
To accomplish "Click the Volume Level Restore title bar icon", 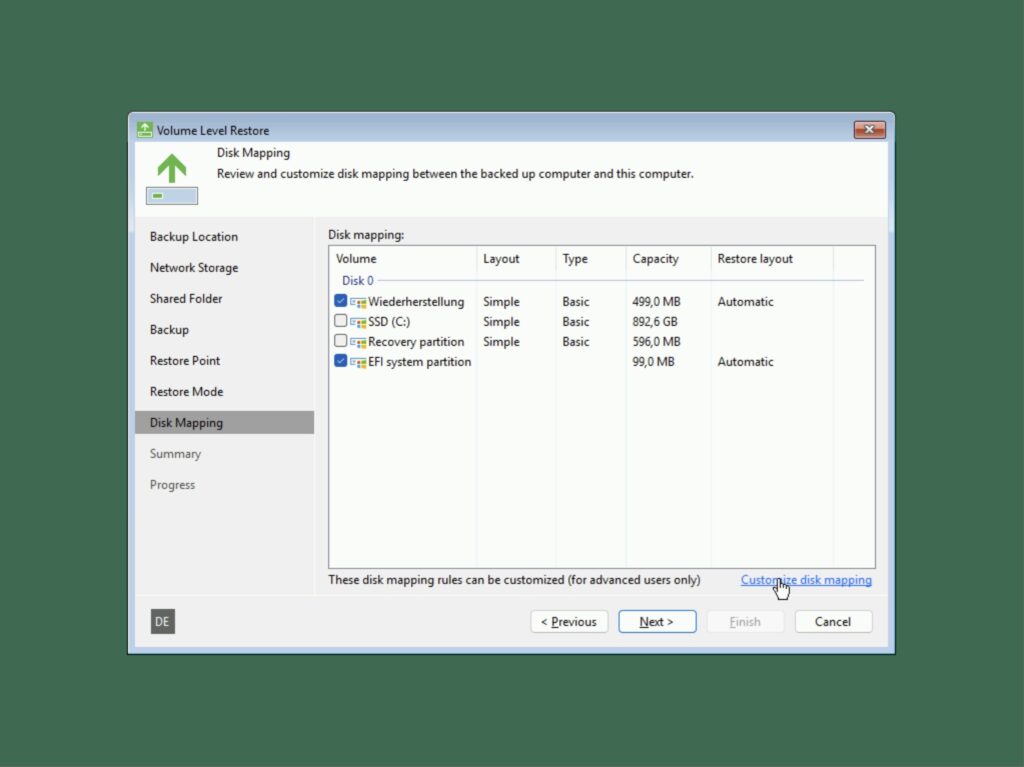I will (x=144, y=129).
